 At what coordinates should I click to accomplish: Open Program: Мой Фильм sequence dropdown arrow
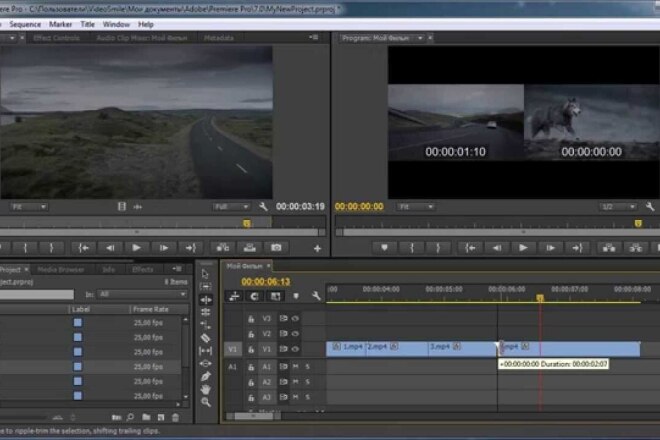pyautogui.click(x=420, y=38)
